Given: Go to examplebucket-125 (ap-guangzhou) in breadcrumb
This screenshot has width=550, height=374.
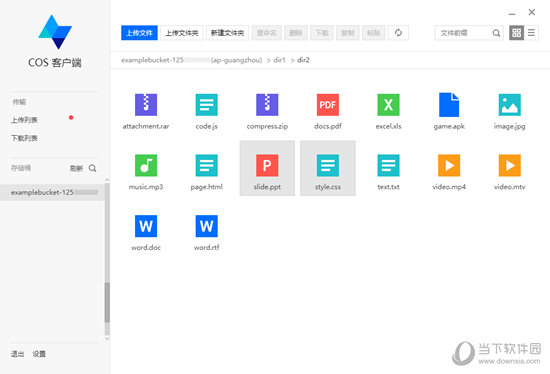Looking at the screenshot, I should [x=192, y=60].
